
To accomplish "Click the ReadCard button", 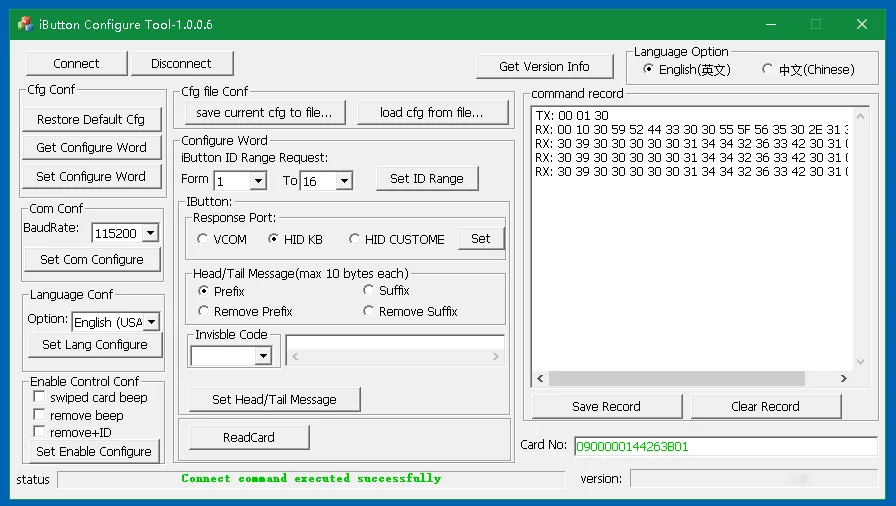I will click(x=249, y=437).
